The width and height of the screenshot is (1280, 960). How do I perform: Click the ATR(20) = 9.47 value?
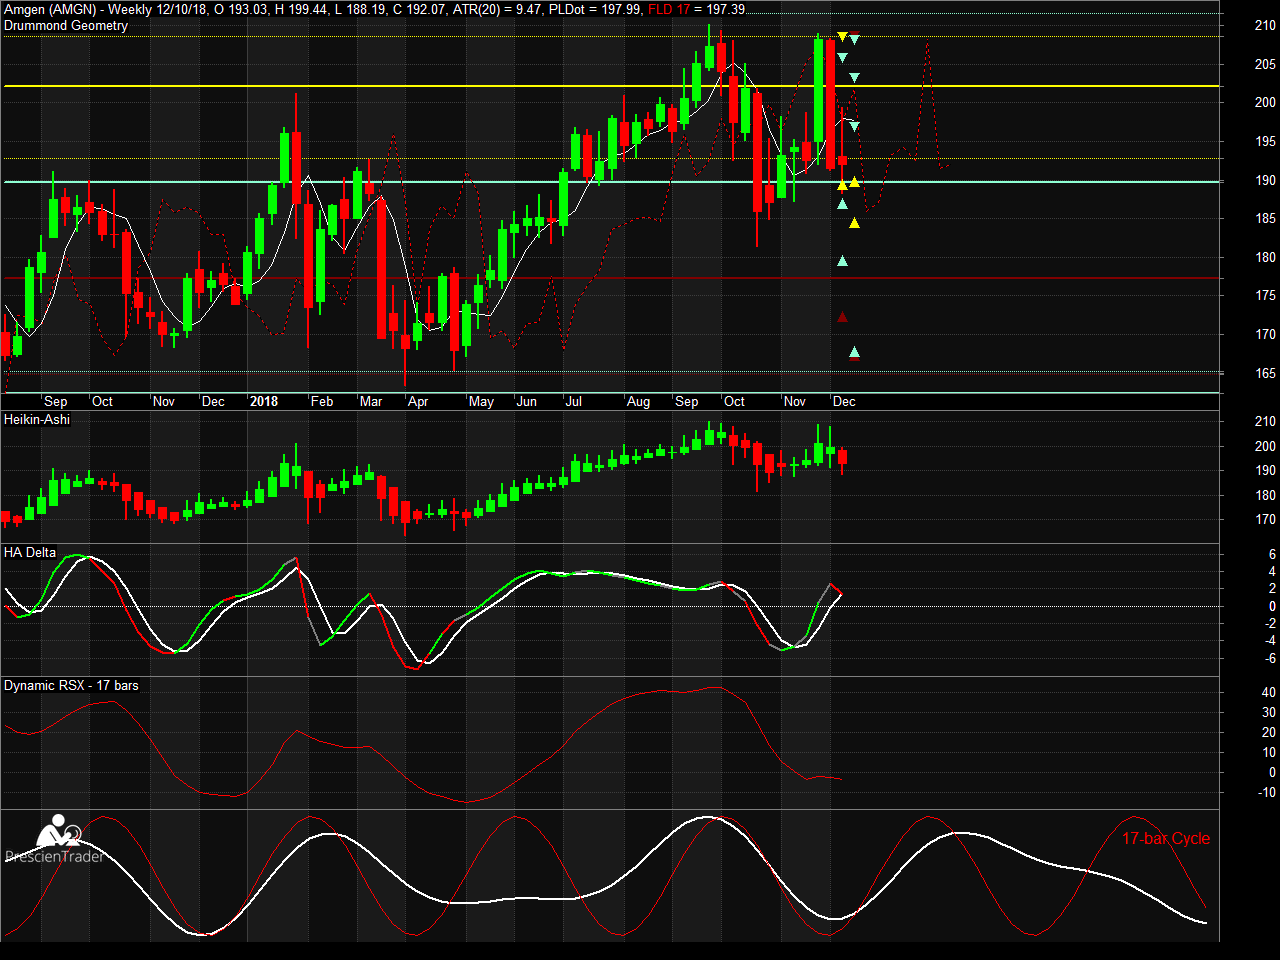pos(497,9)
